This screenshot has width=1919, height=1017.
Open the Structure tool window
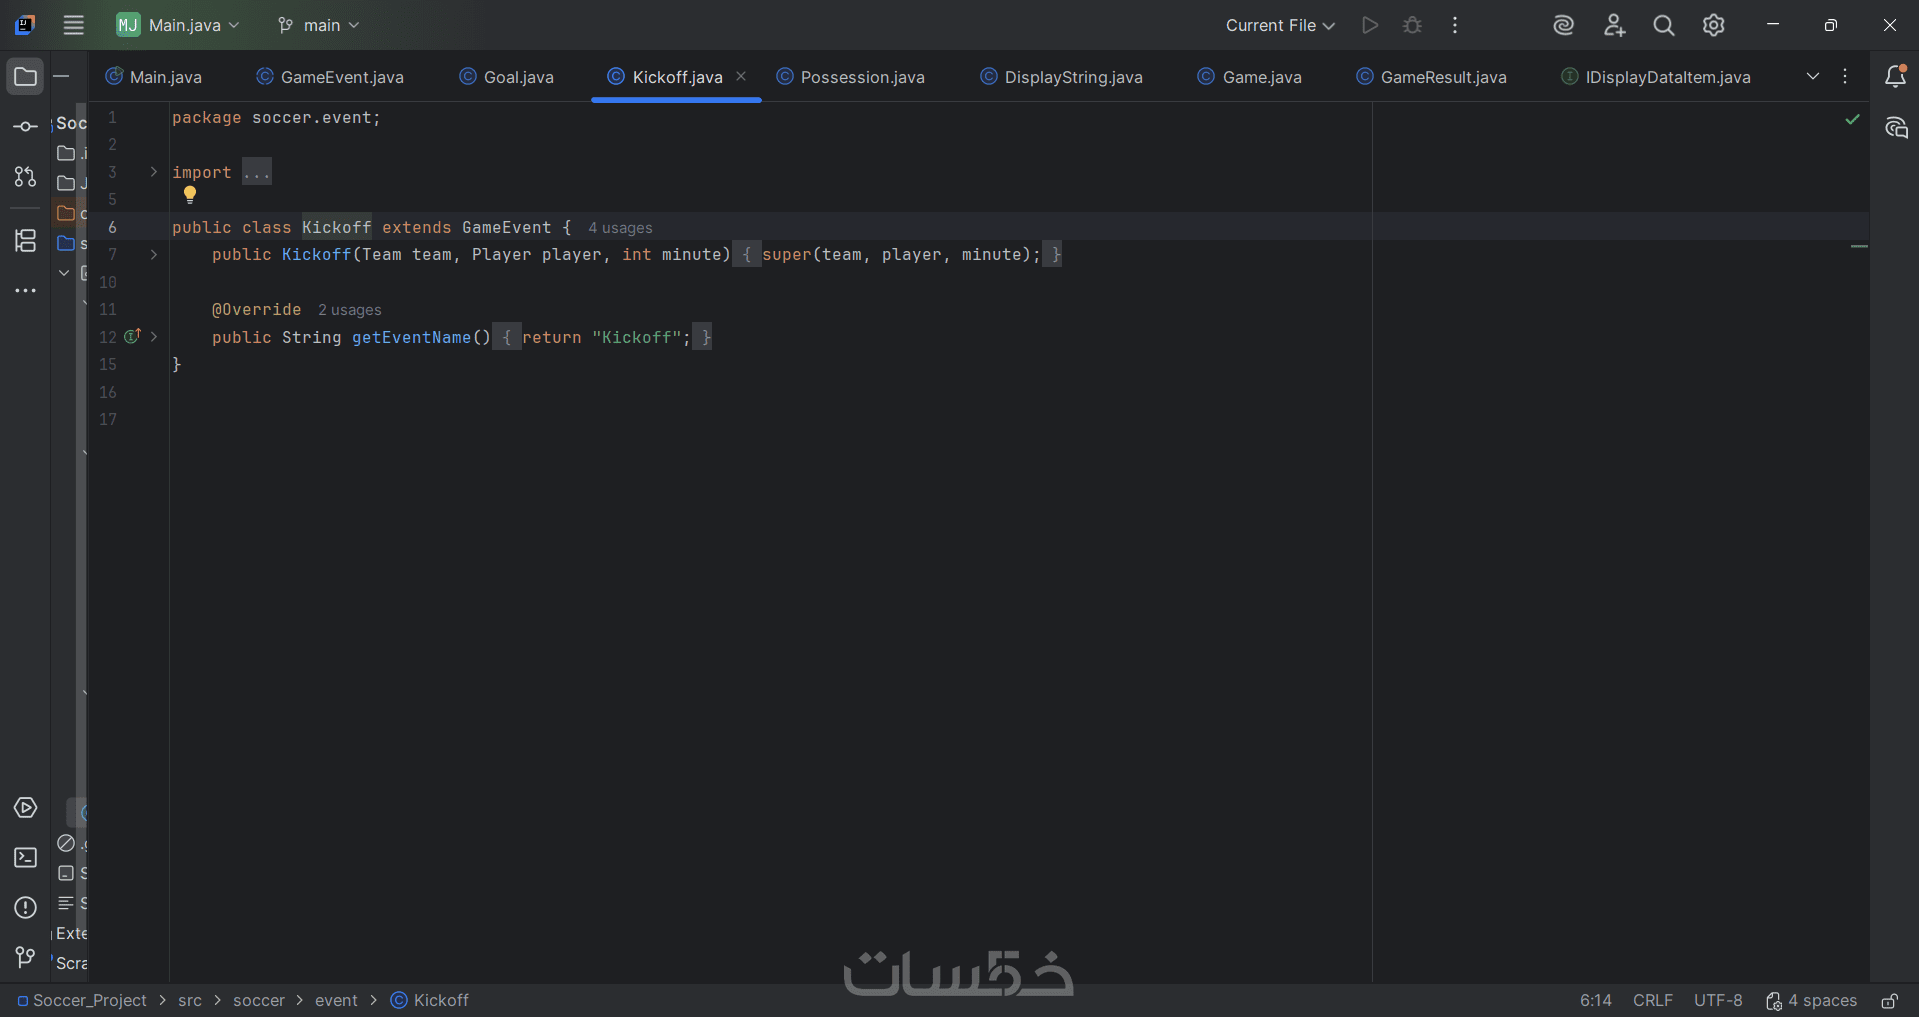pos(26,240)
